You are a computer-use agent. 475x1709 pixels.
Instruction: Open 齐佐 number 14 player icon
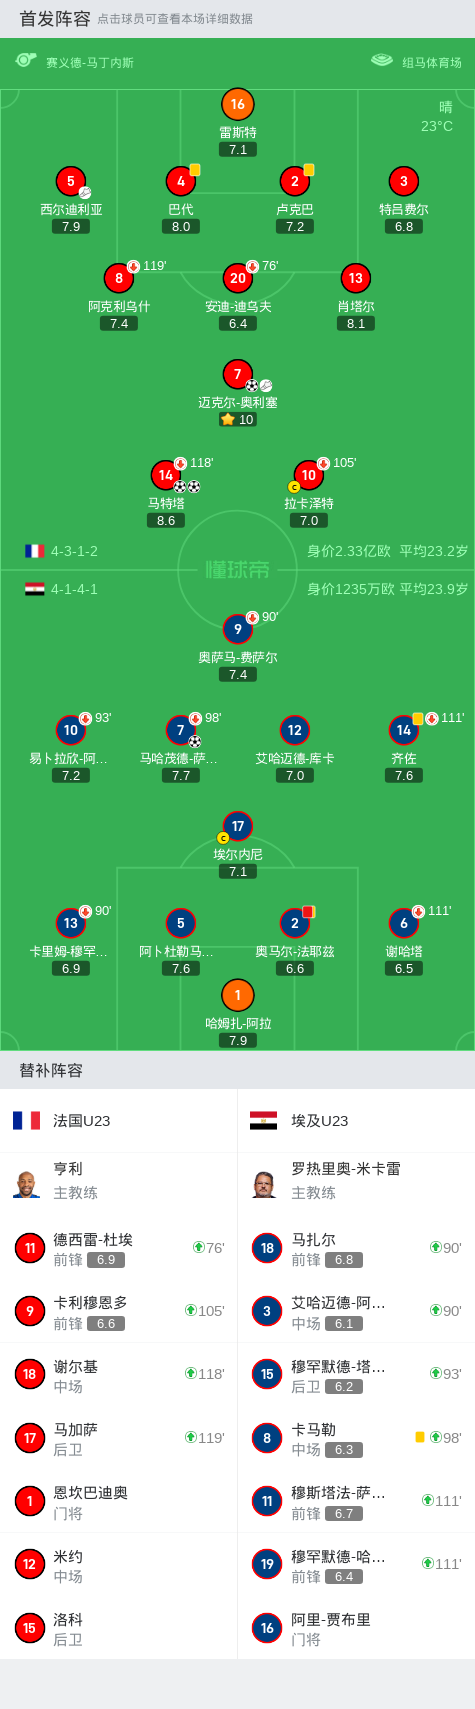pyautogui.click(x=404, y=730)
